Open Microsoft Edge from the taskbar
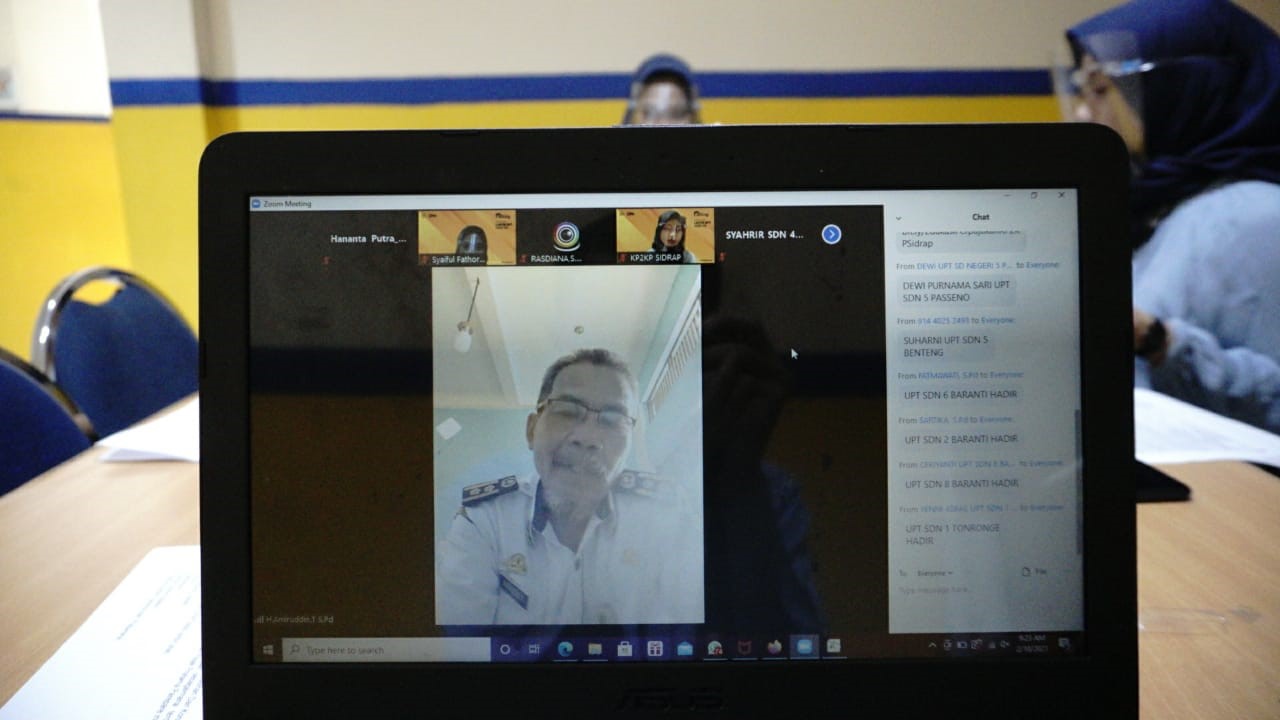The height and width of the screenshot is (720, 1280). tap(565, 649)
